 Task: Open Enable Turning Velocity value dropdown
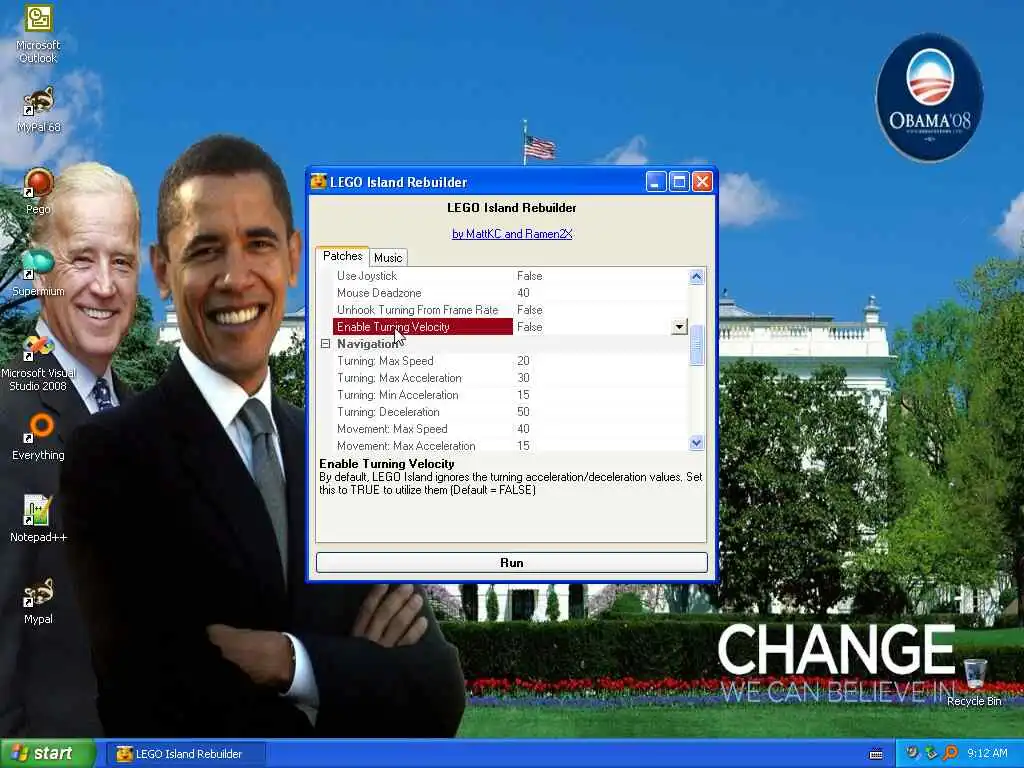pyautogui.click(x=679, y=327)
